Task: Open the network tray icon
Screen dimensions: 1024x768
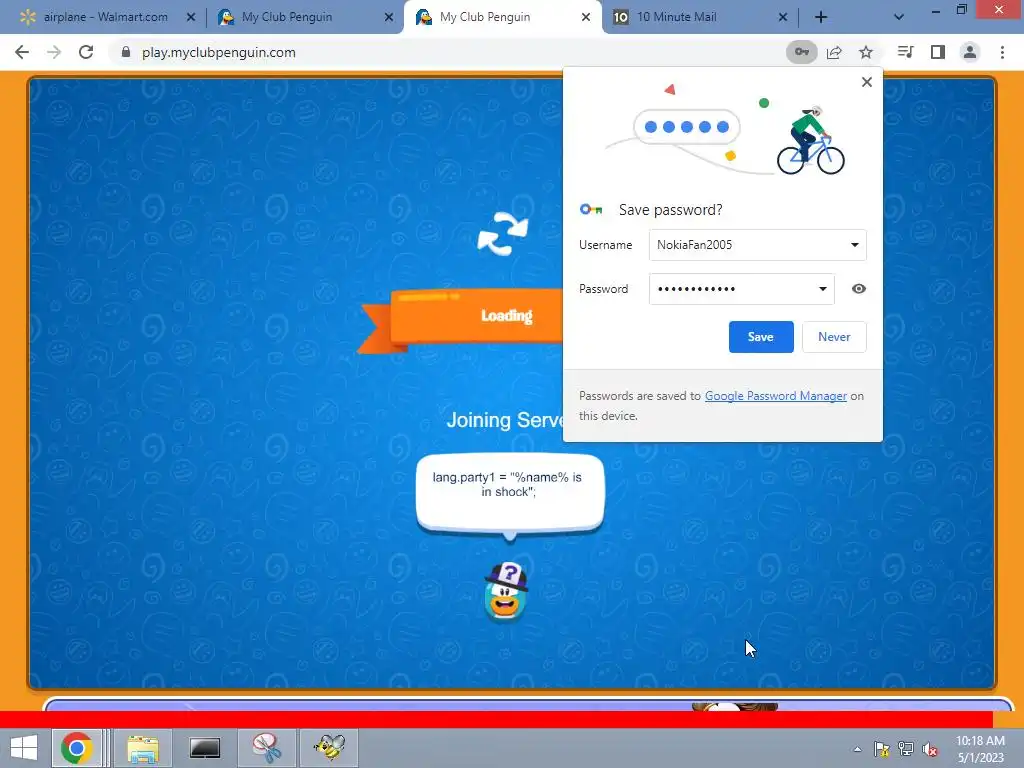Action: tap(906, 749)
